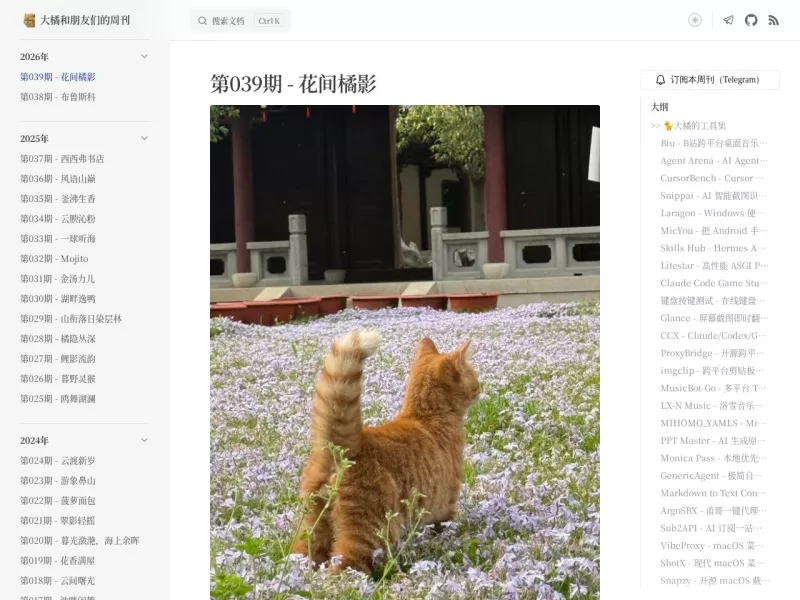
Task: Open 第037期 - 西西弗书店 issue
Action: (62, 159)
